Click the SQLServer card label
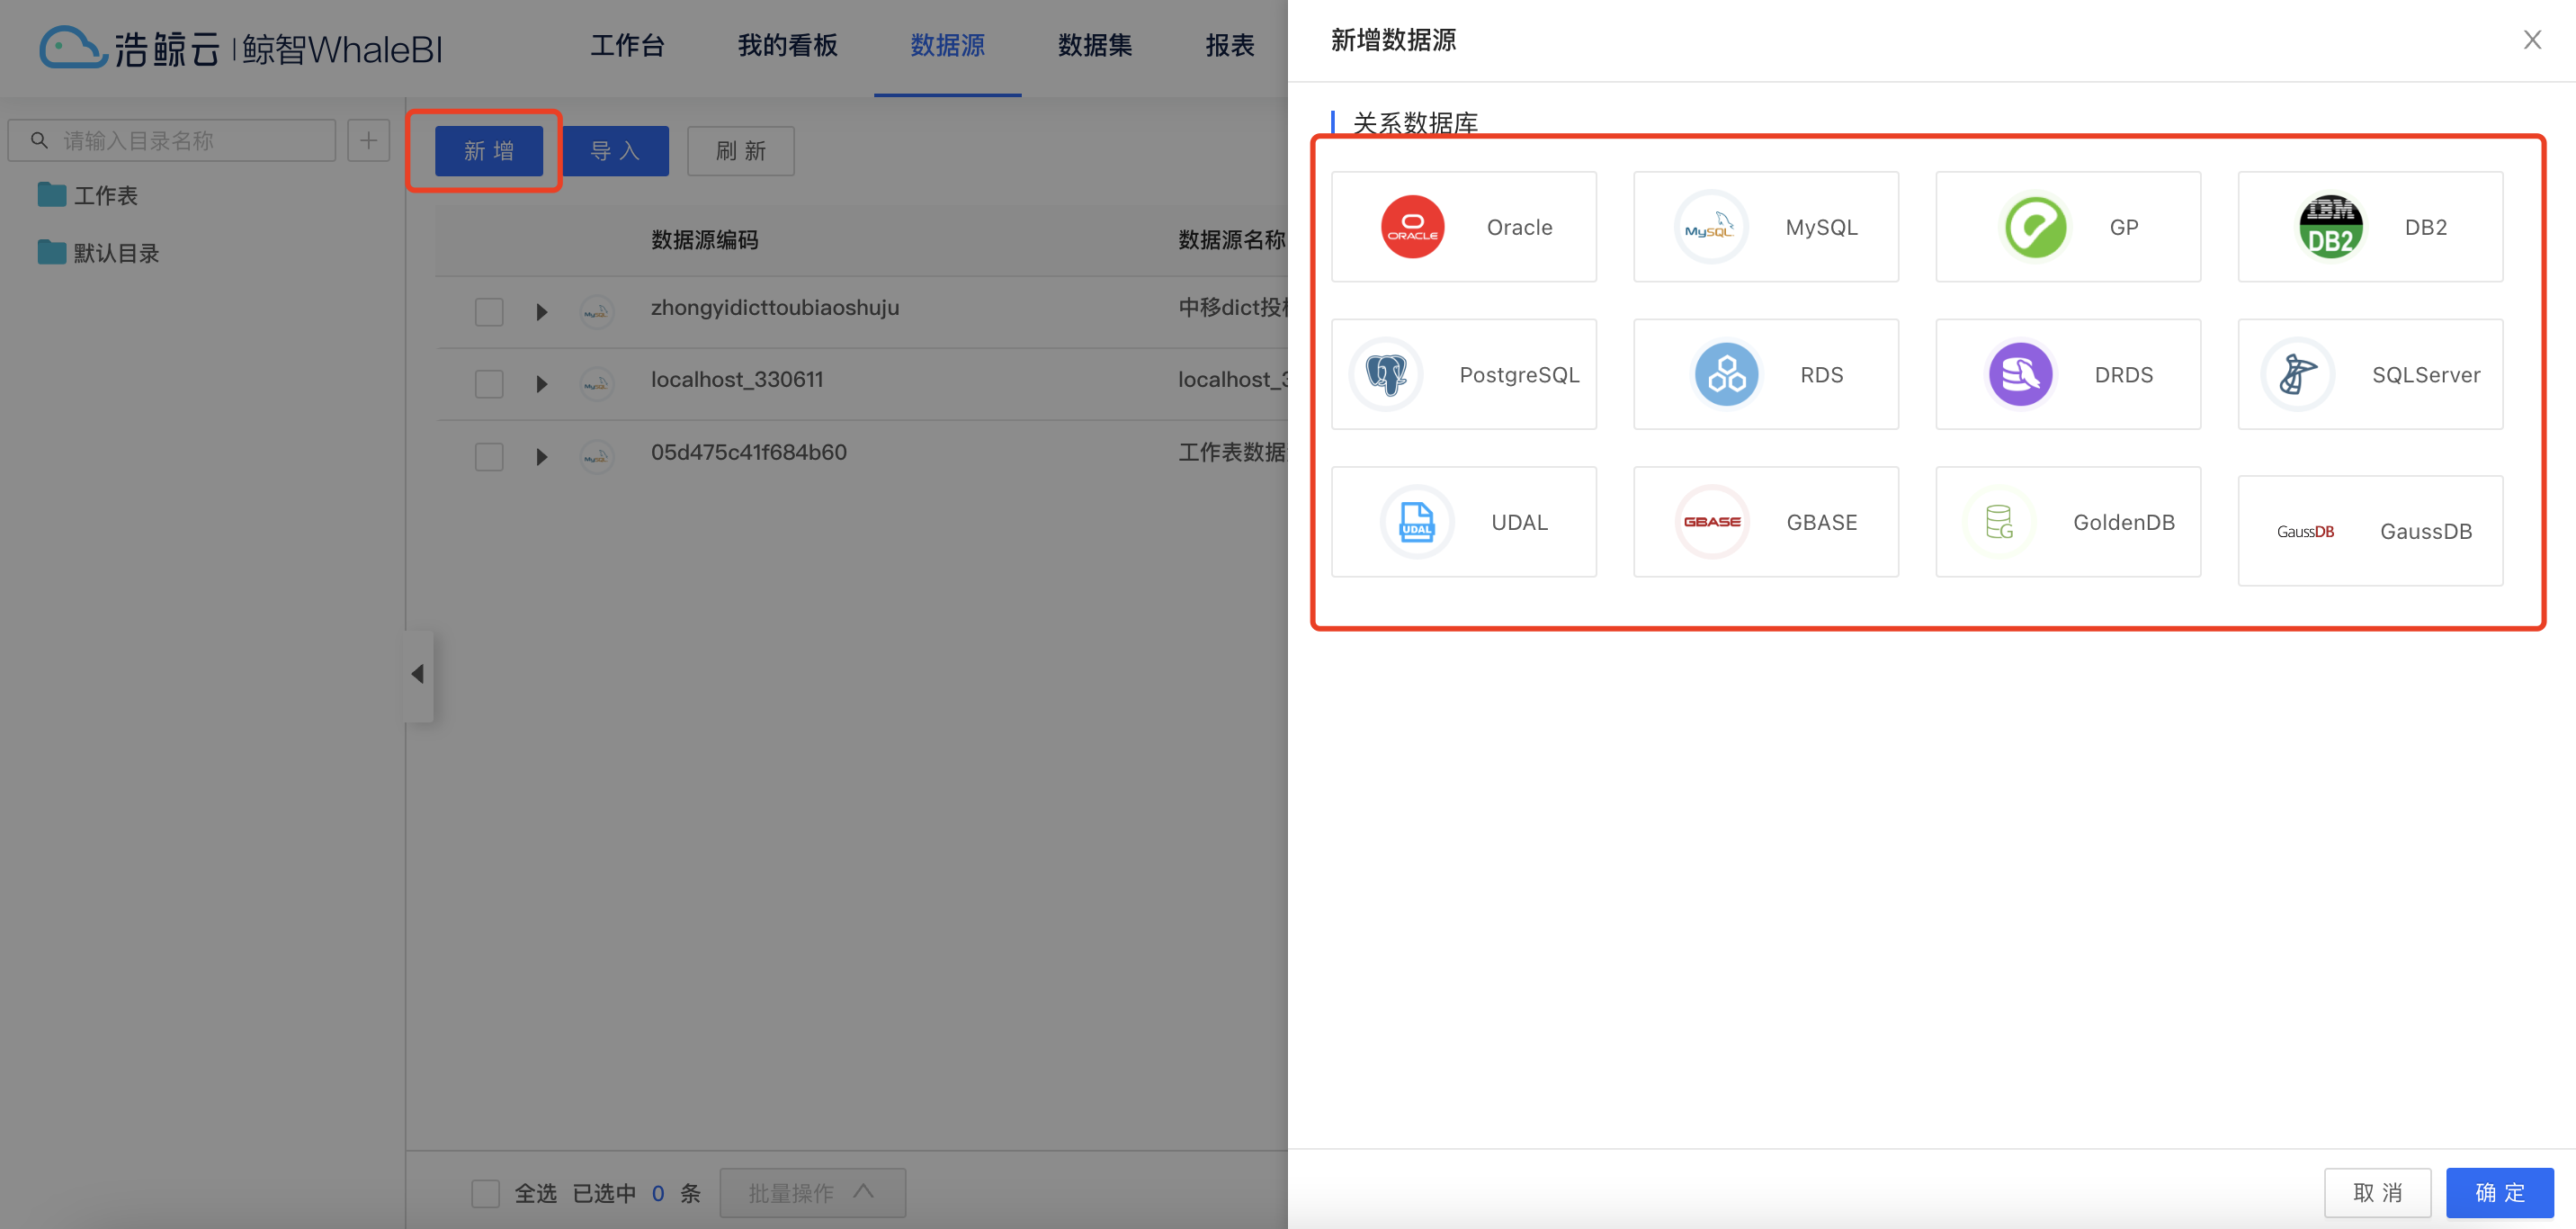This screenshot has width=2576, height=1229. point(2426,375)
